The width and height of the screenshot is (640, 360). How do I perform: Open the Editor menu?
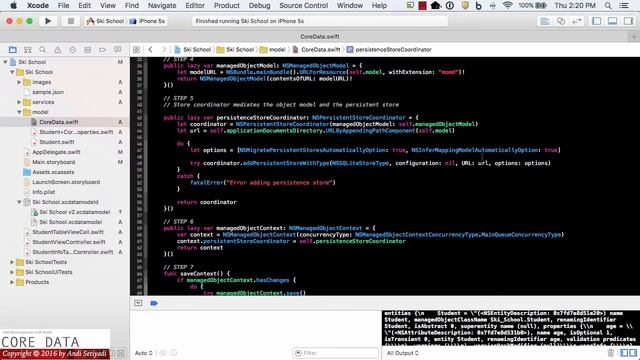coord(195,6)
